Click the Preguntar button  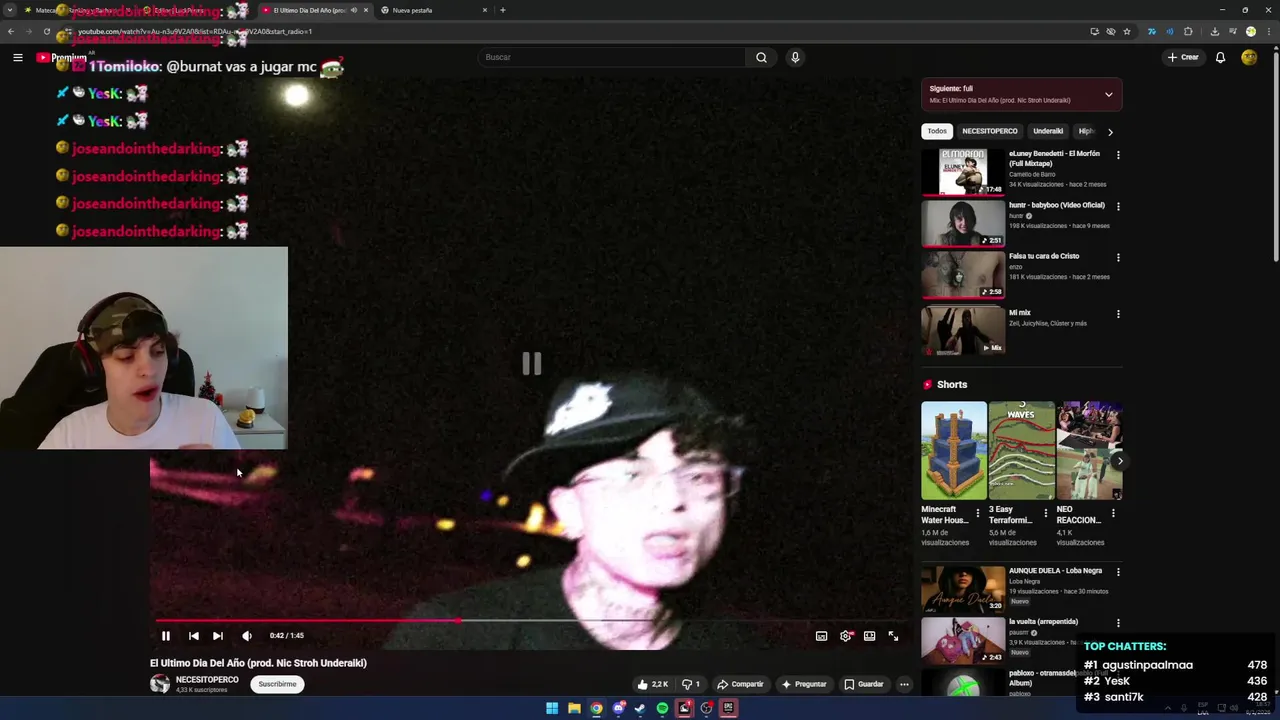pyautogui.click(x=804, y=684)
